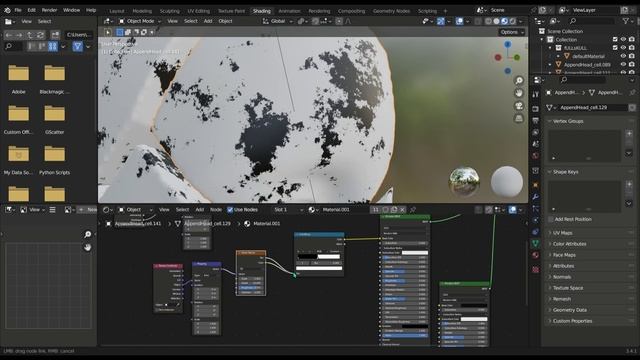The image size is (640, 360).
Task: Switch to the Shading workspace tab
Action: pyautogui.click(x=262, y=11)
